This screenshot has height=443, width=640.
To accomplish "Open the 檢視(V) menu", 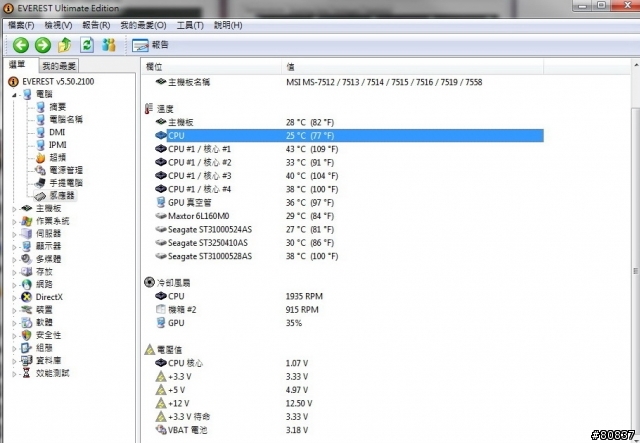I will [58, 25].
